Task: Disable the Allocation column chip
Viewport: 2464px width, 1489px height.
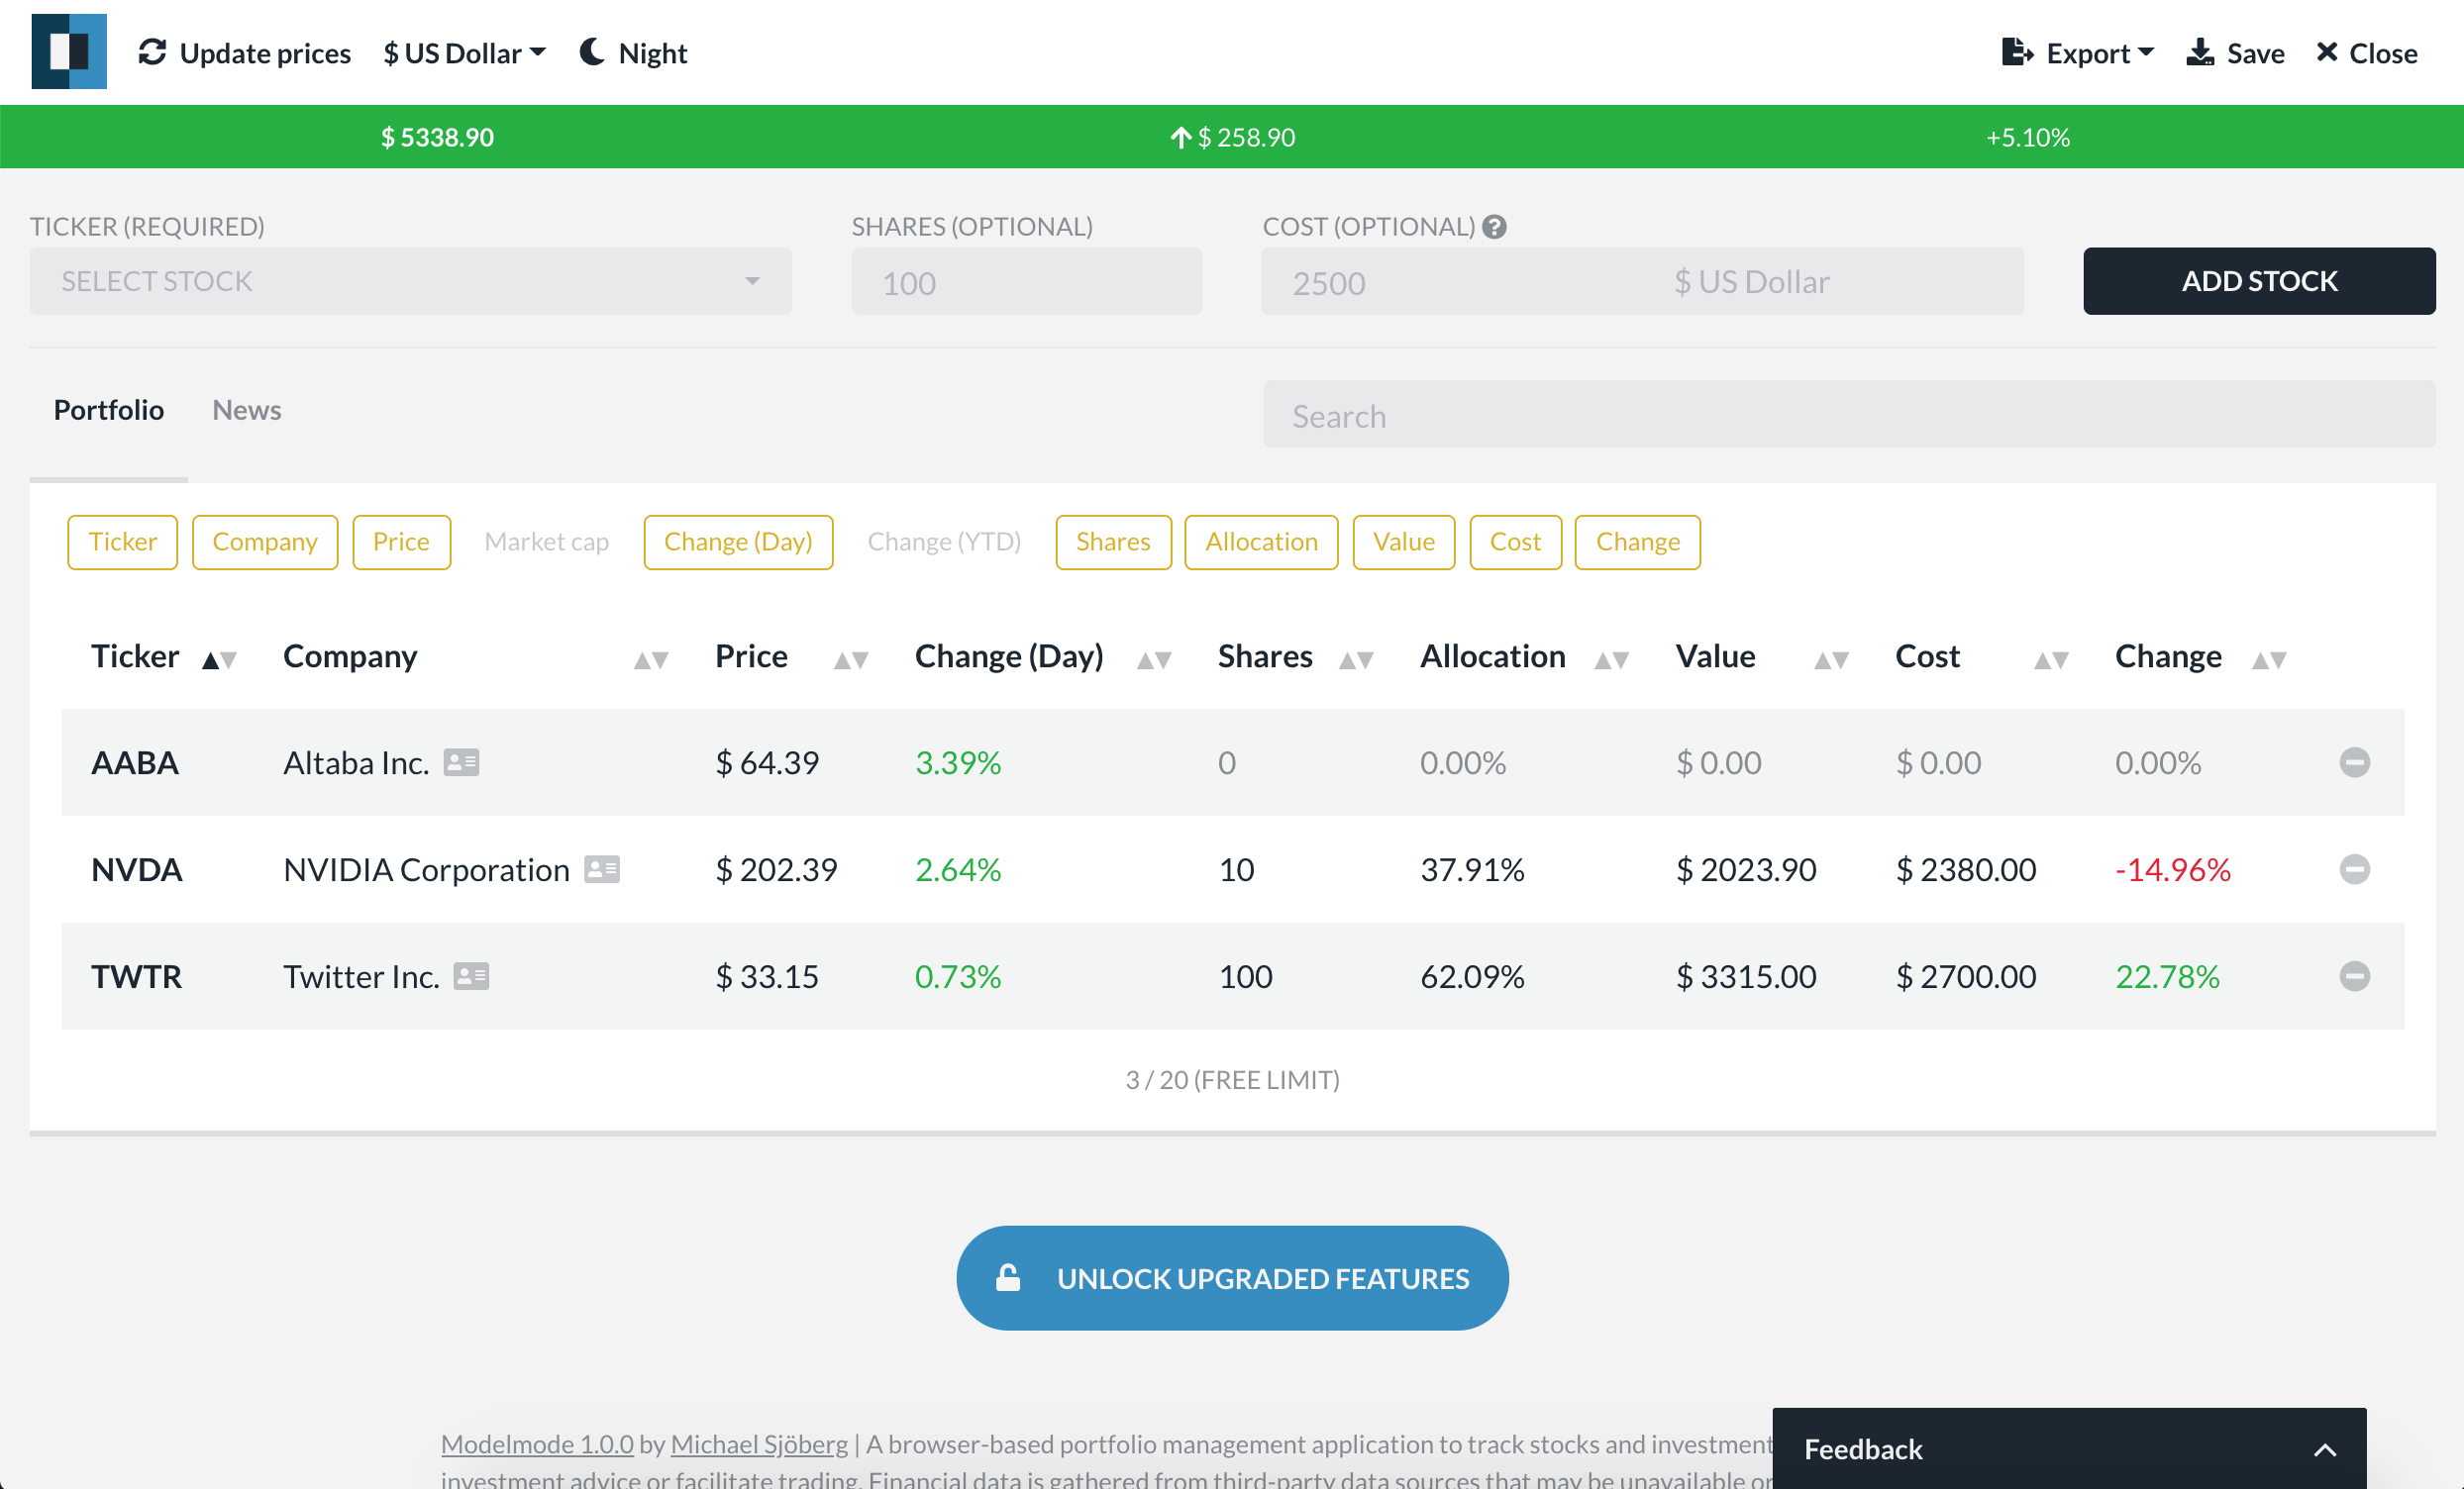Action: [1260, 542]
